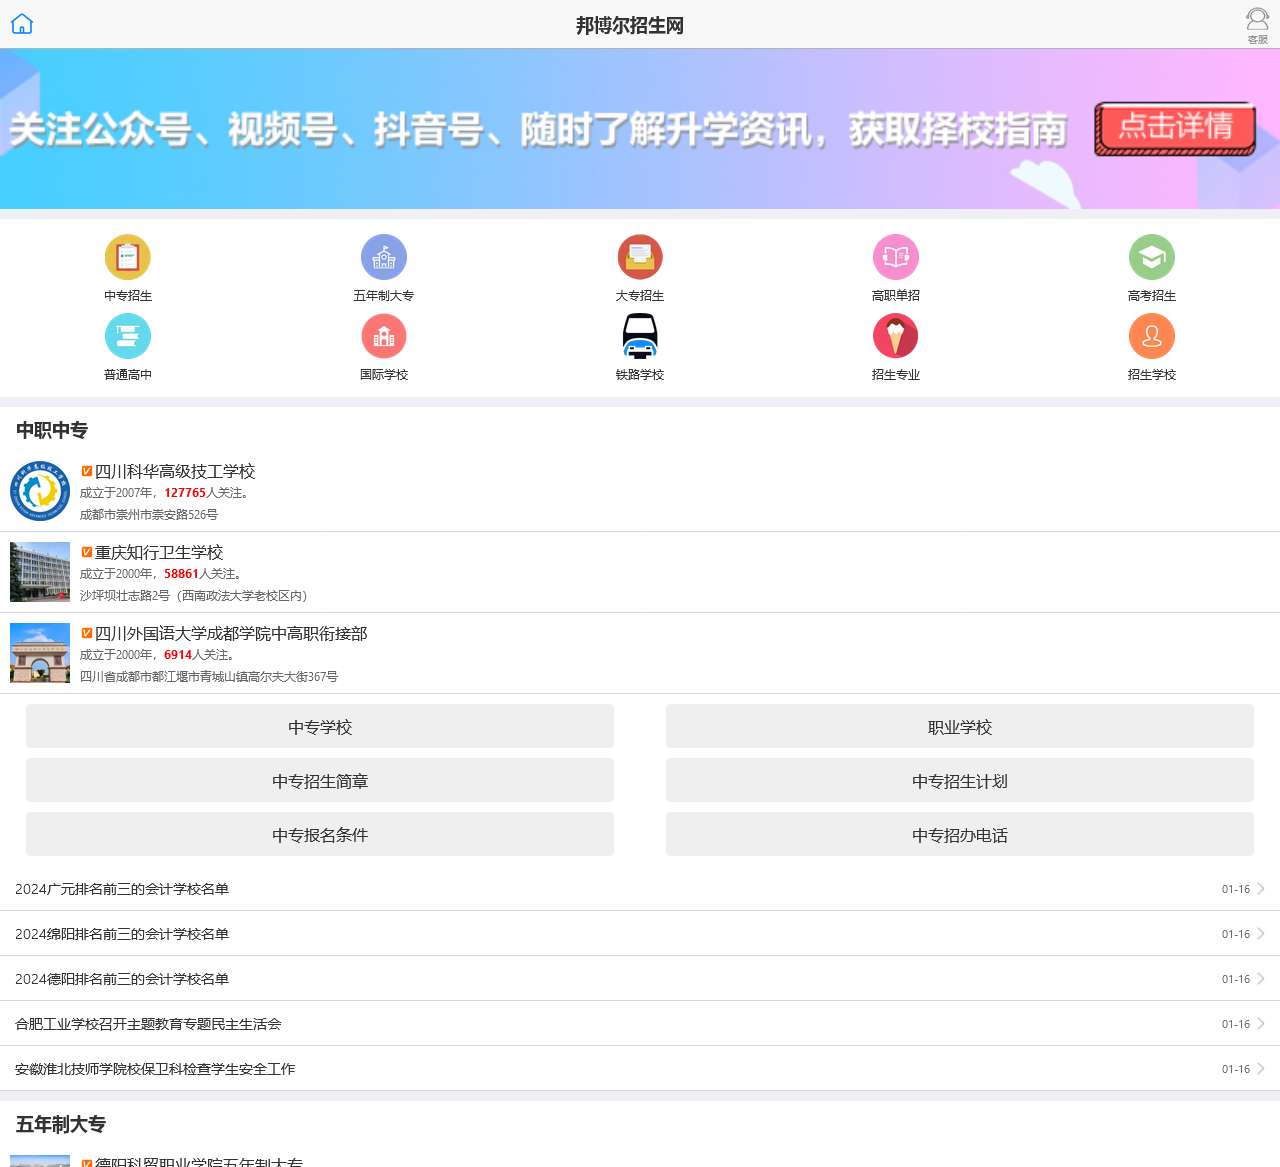This screenshot has width=1280, height=1167.
Task: Open the 普通高中 category icon
Action: coord(128,337)
